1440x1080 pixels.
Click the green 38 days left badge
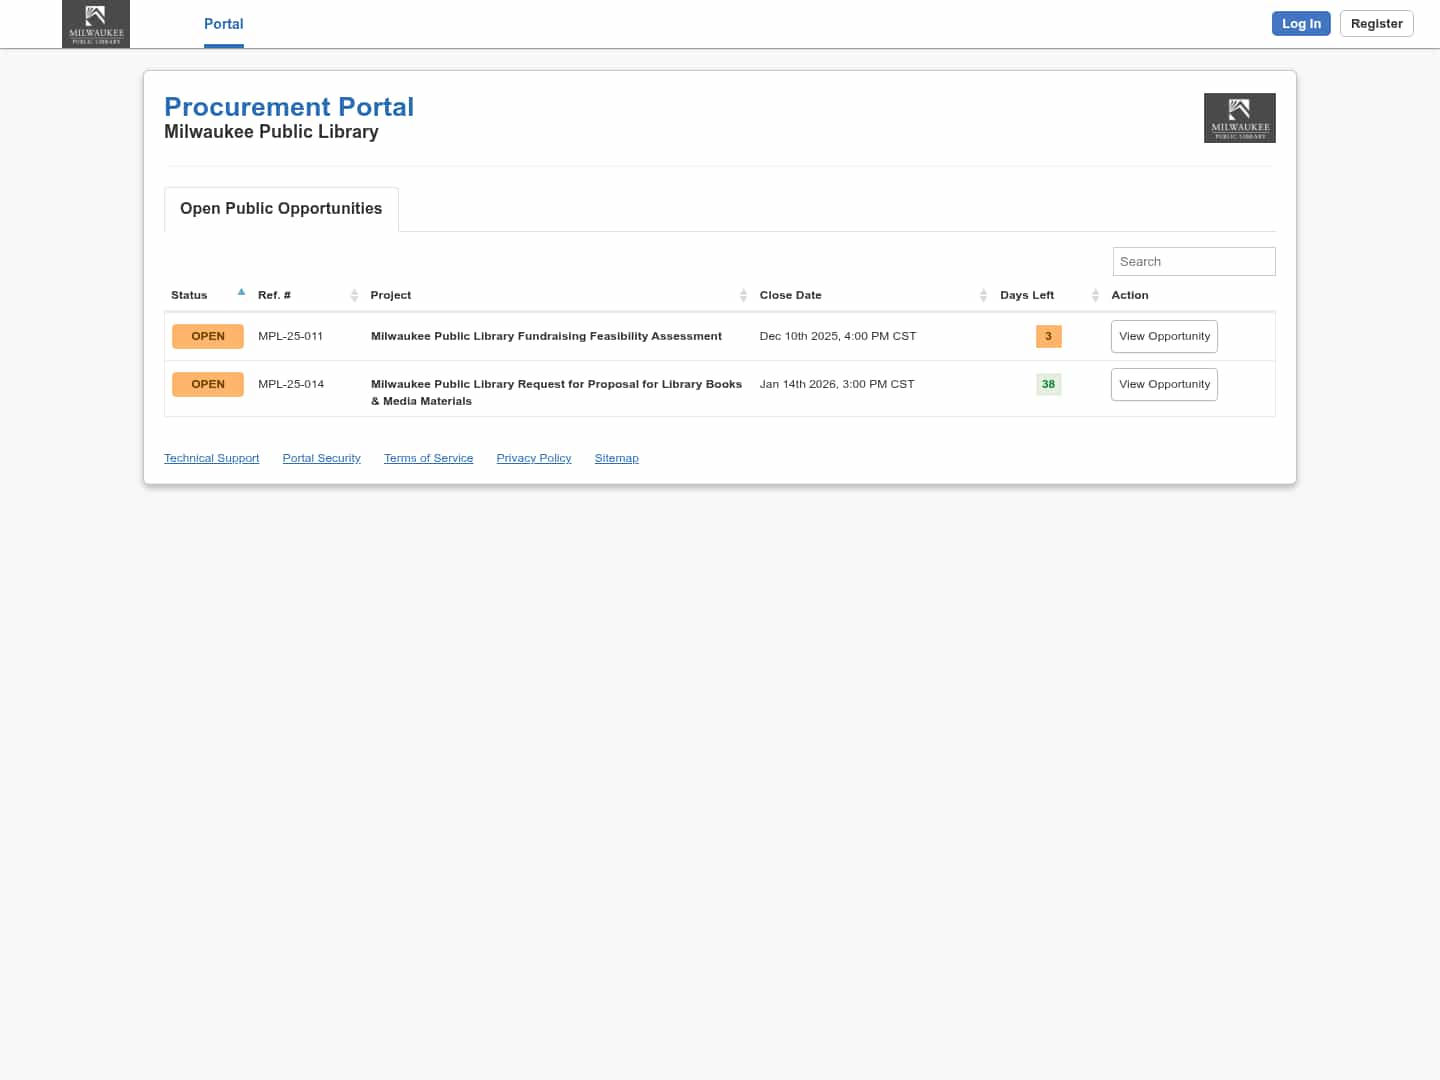coord(1048,385)
